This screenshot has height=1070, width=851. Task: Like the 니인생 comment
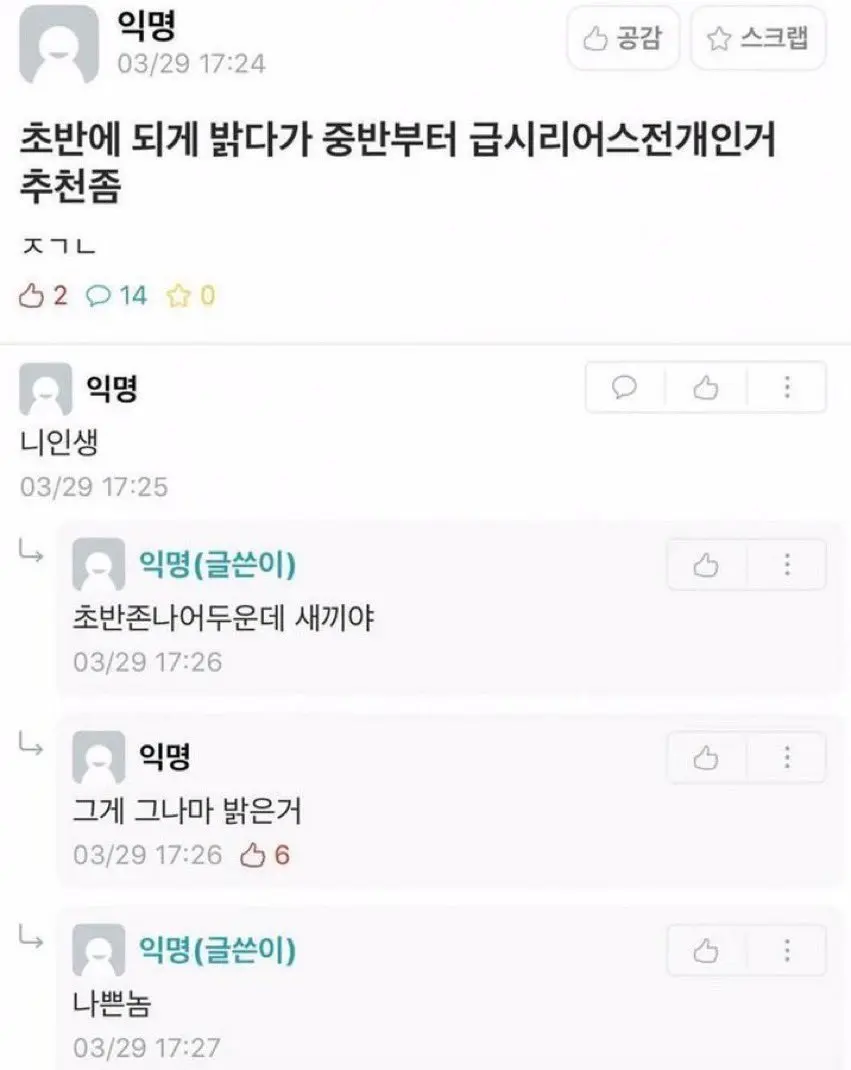point(706,387)
